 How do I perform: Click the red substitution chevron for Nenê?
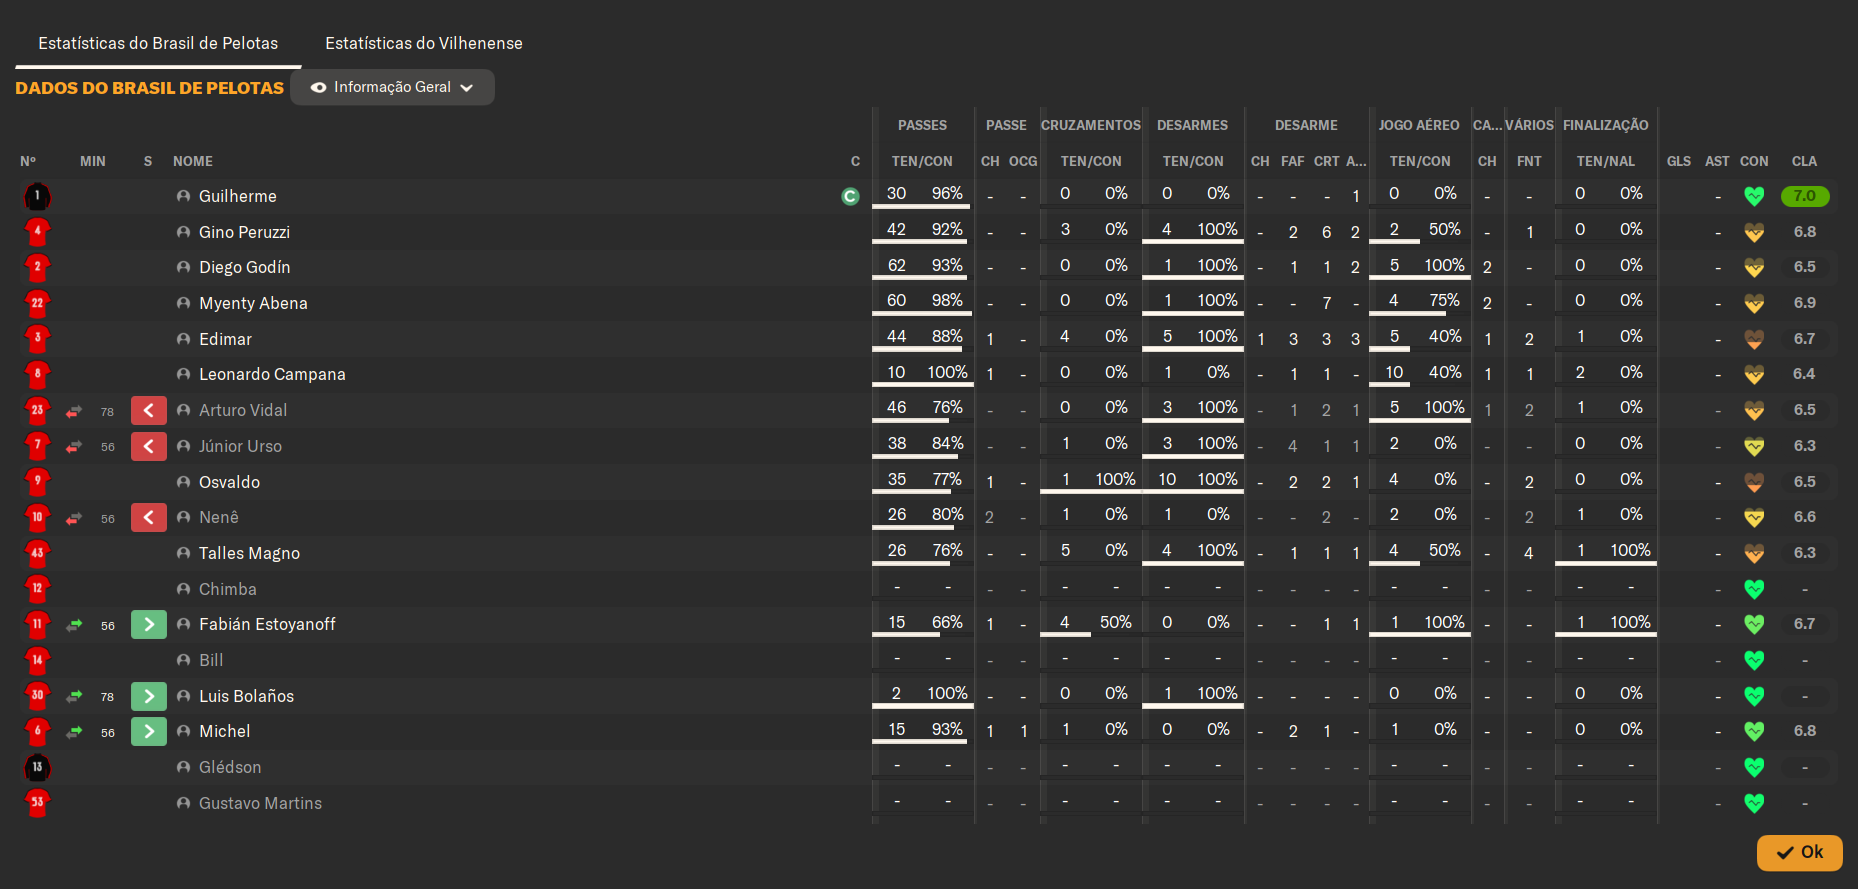pyautogui.click(x=149, y=517)
